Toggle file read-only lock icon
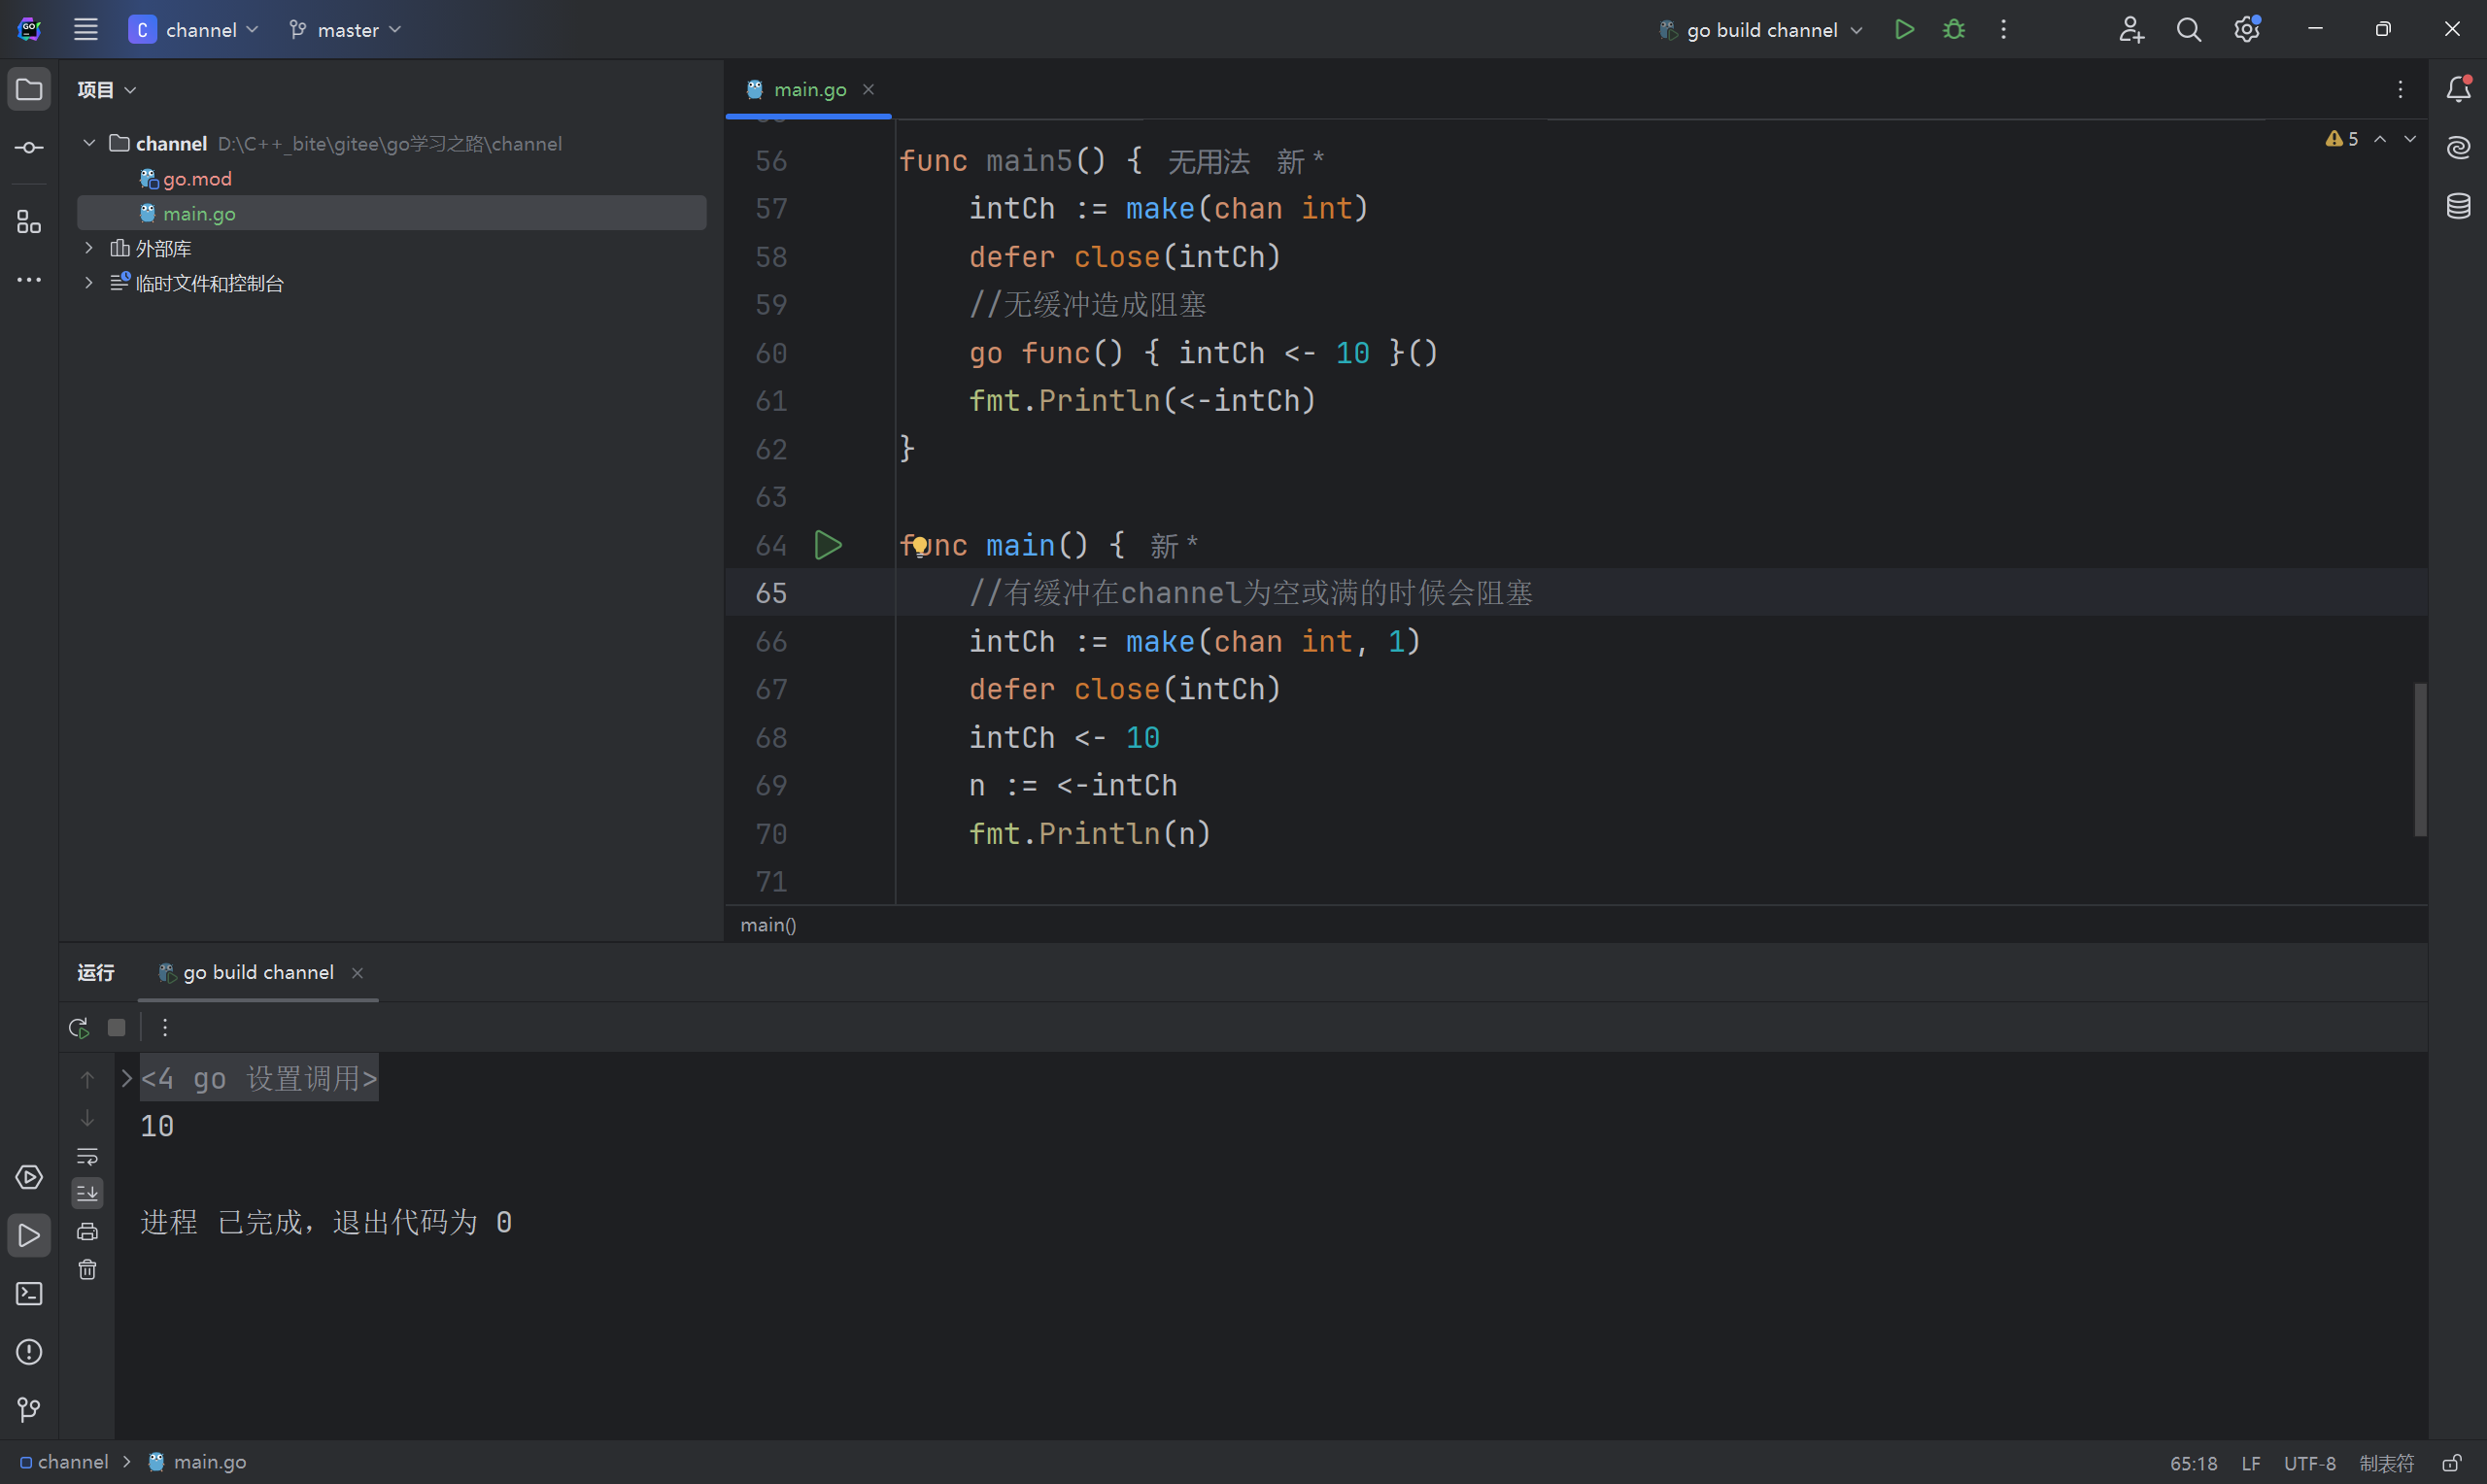Image resolution: width=2487 pixels, height=1484 pixels. tap(2451, 1463)
